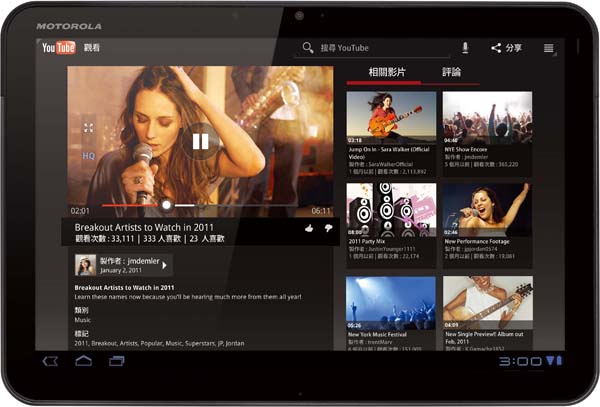Image resolution: width=600 pixels, height=407 pixels.
Task: Open the 2011 Party Mix video
Action: point(390,209)
